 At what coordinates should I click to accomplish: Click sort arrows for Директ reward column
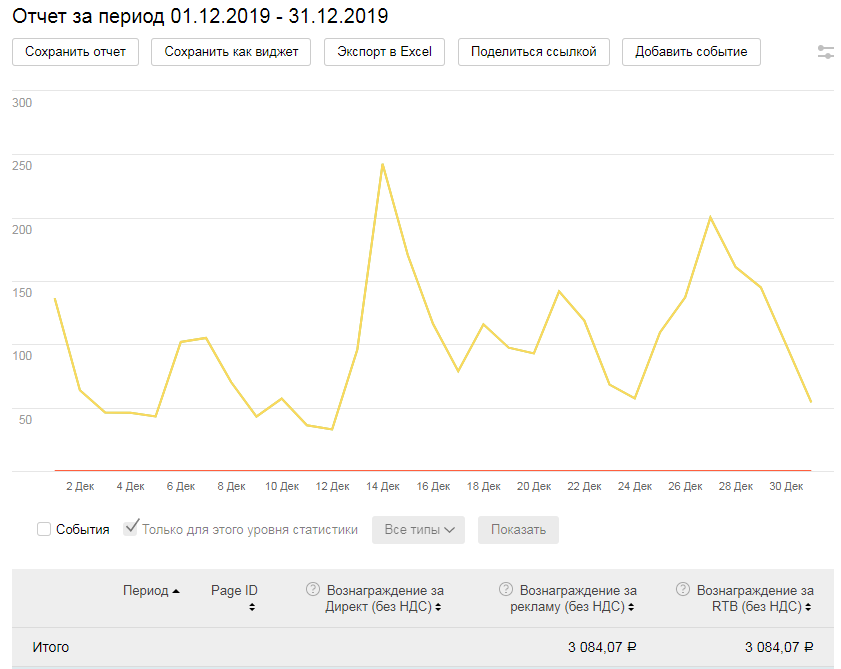(x=439, y=607)
